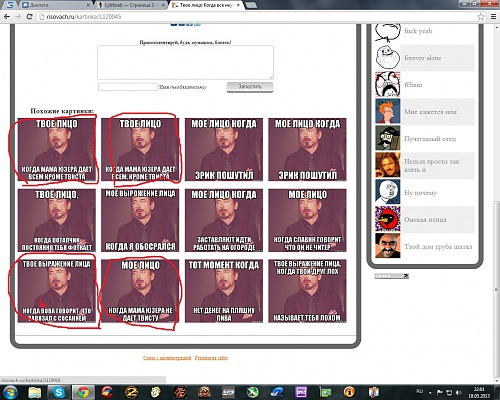Click the "Омская птица" red bird icon
The width and height of the screenshot is (500, 400).
(x=388, y=219)
